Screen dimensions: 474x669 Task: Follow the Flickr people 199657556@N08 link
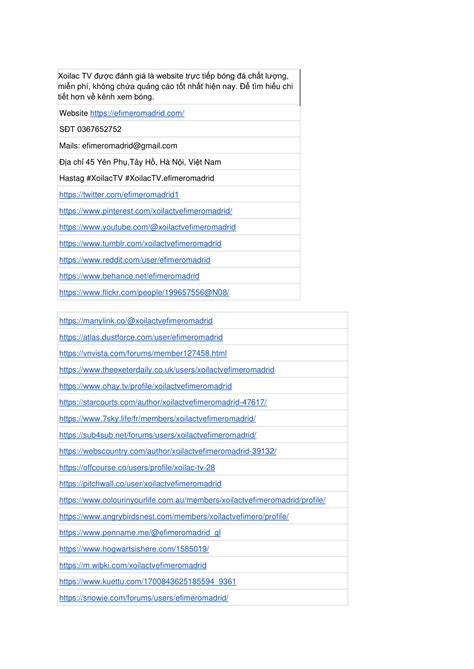144,292
